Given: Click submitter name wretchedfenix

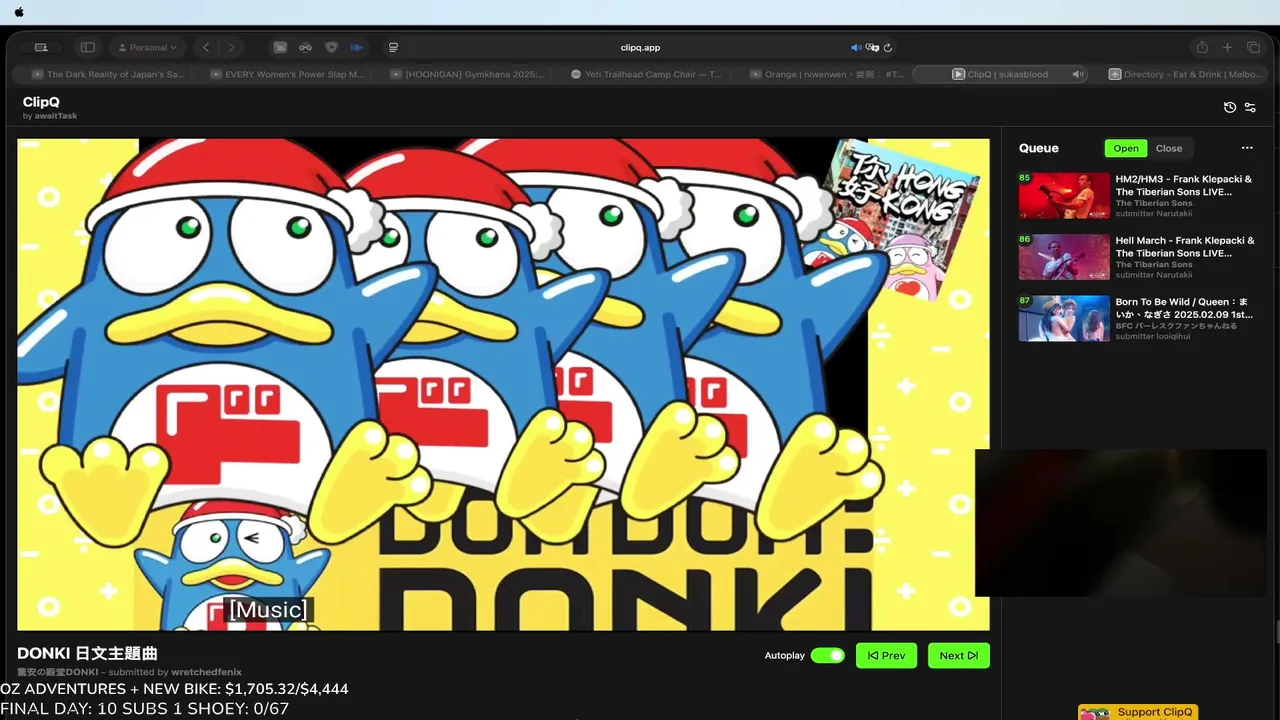Looking at the screenshot, I should 206,672.
